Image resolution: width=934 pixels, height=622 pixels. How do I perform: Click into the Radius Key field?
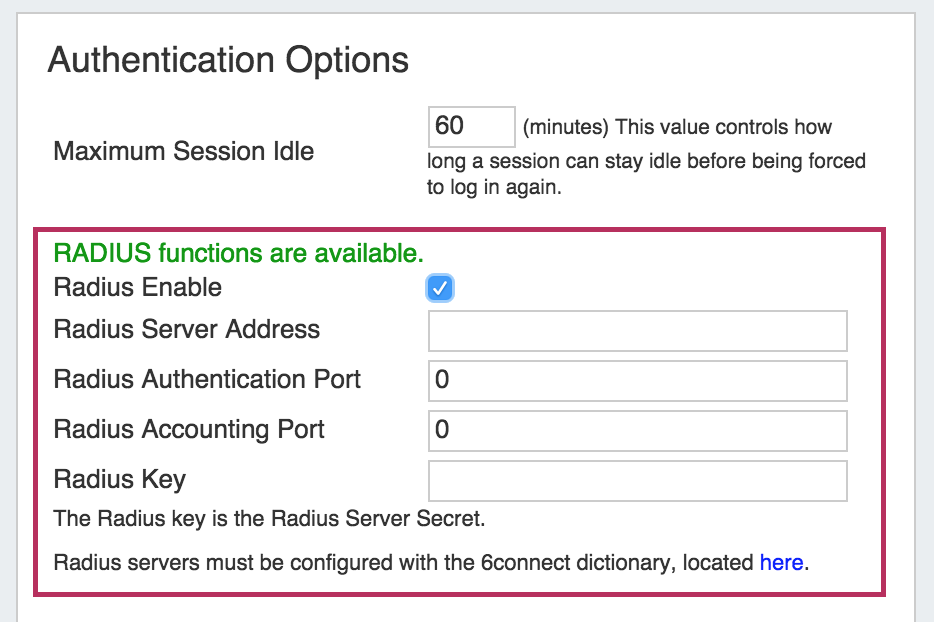[637, 481]
